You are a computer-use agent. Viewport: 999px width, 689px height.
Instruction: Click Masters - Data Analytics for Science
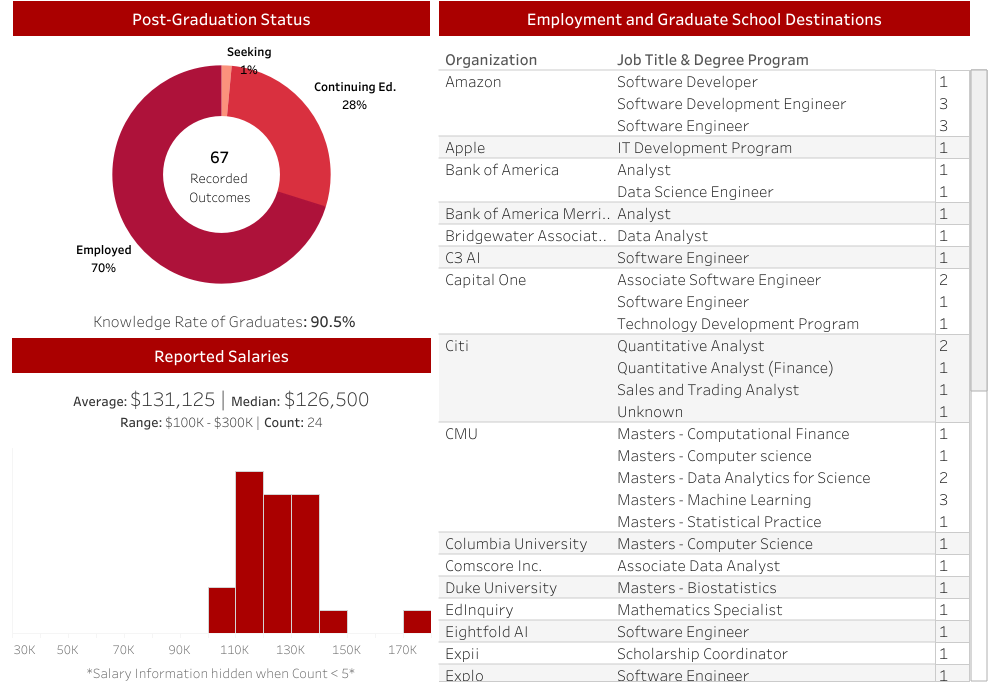(x=743, y=477)
